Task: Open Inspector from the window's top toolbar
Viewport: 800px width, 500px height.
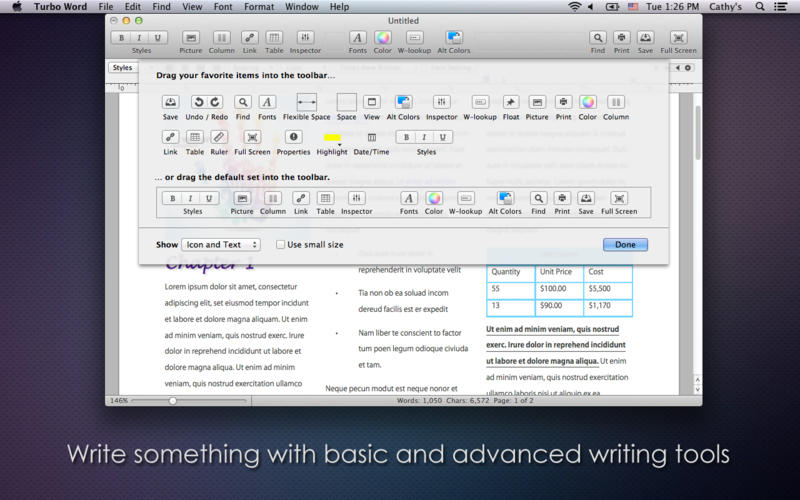Action: point(305,38)
